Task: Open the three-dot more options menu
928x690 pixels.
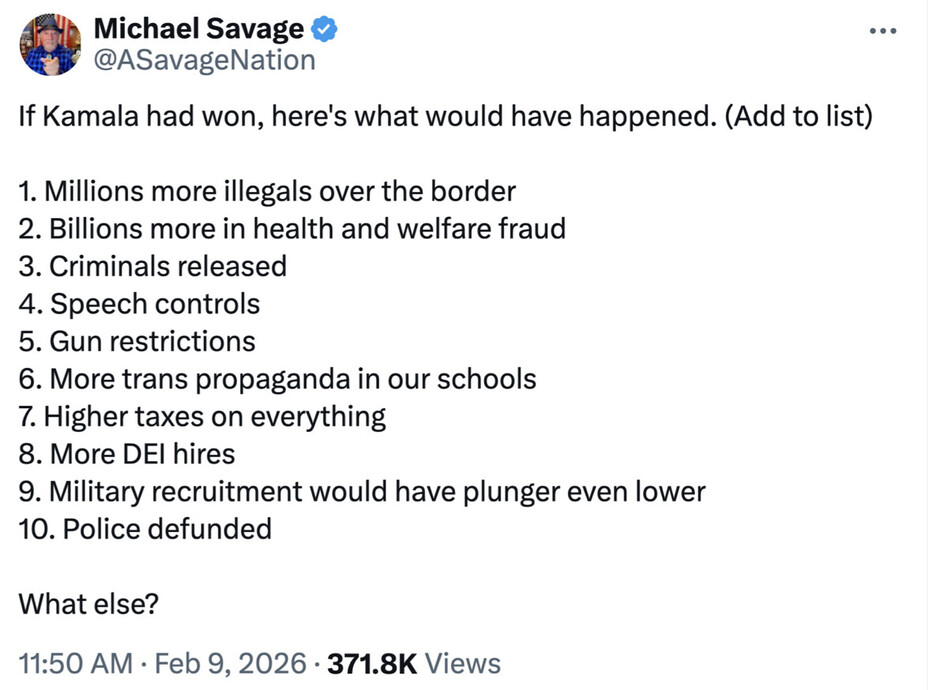Action: click(883, 30)
